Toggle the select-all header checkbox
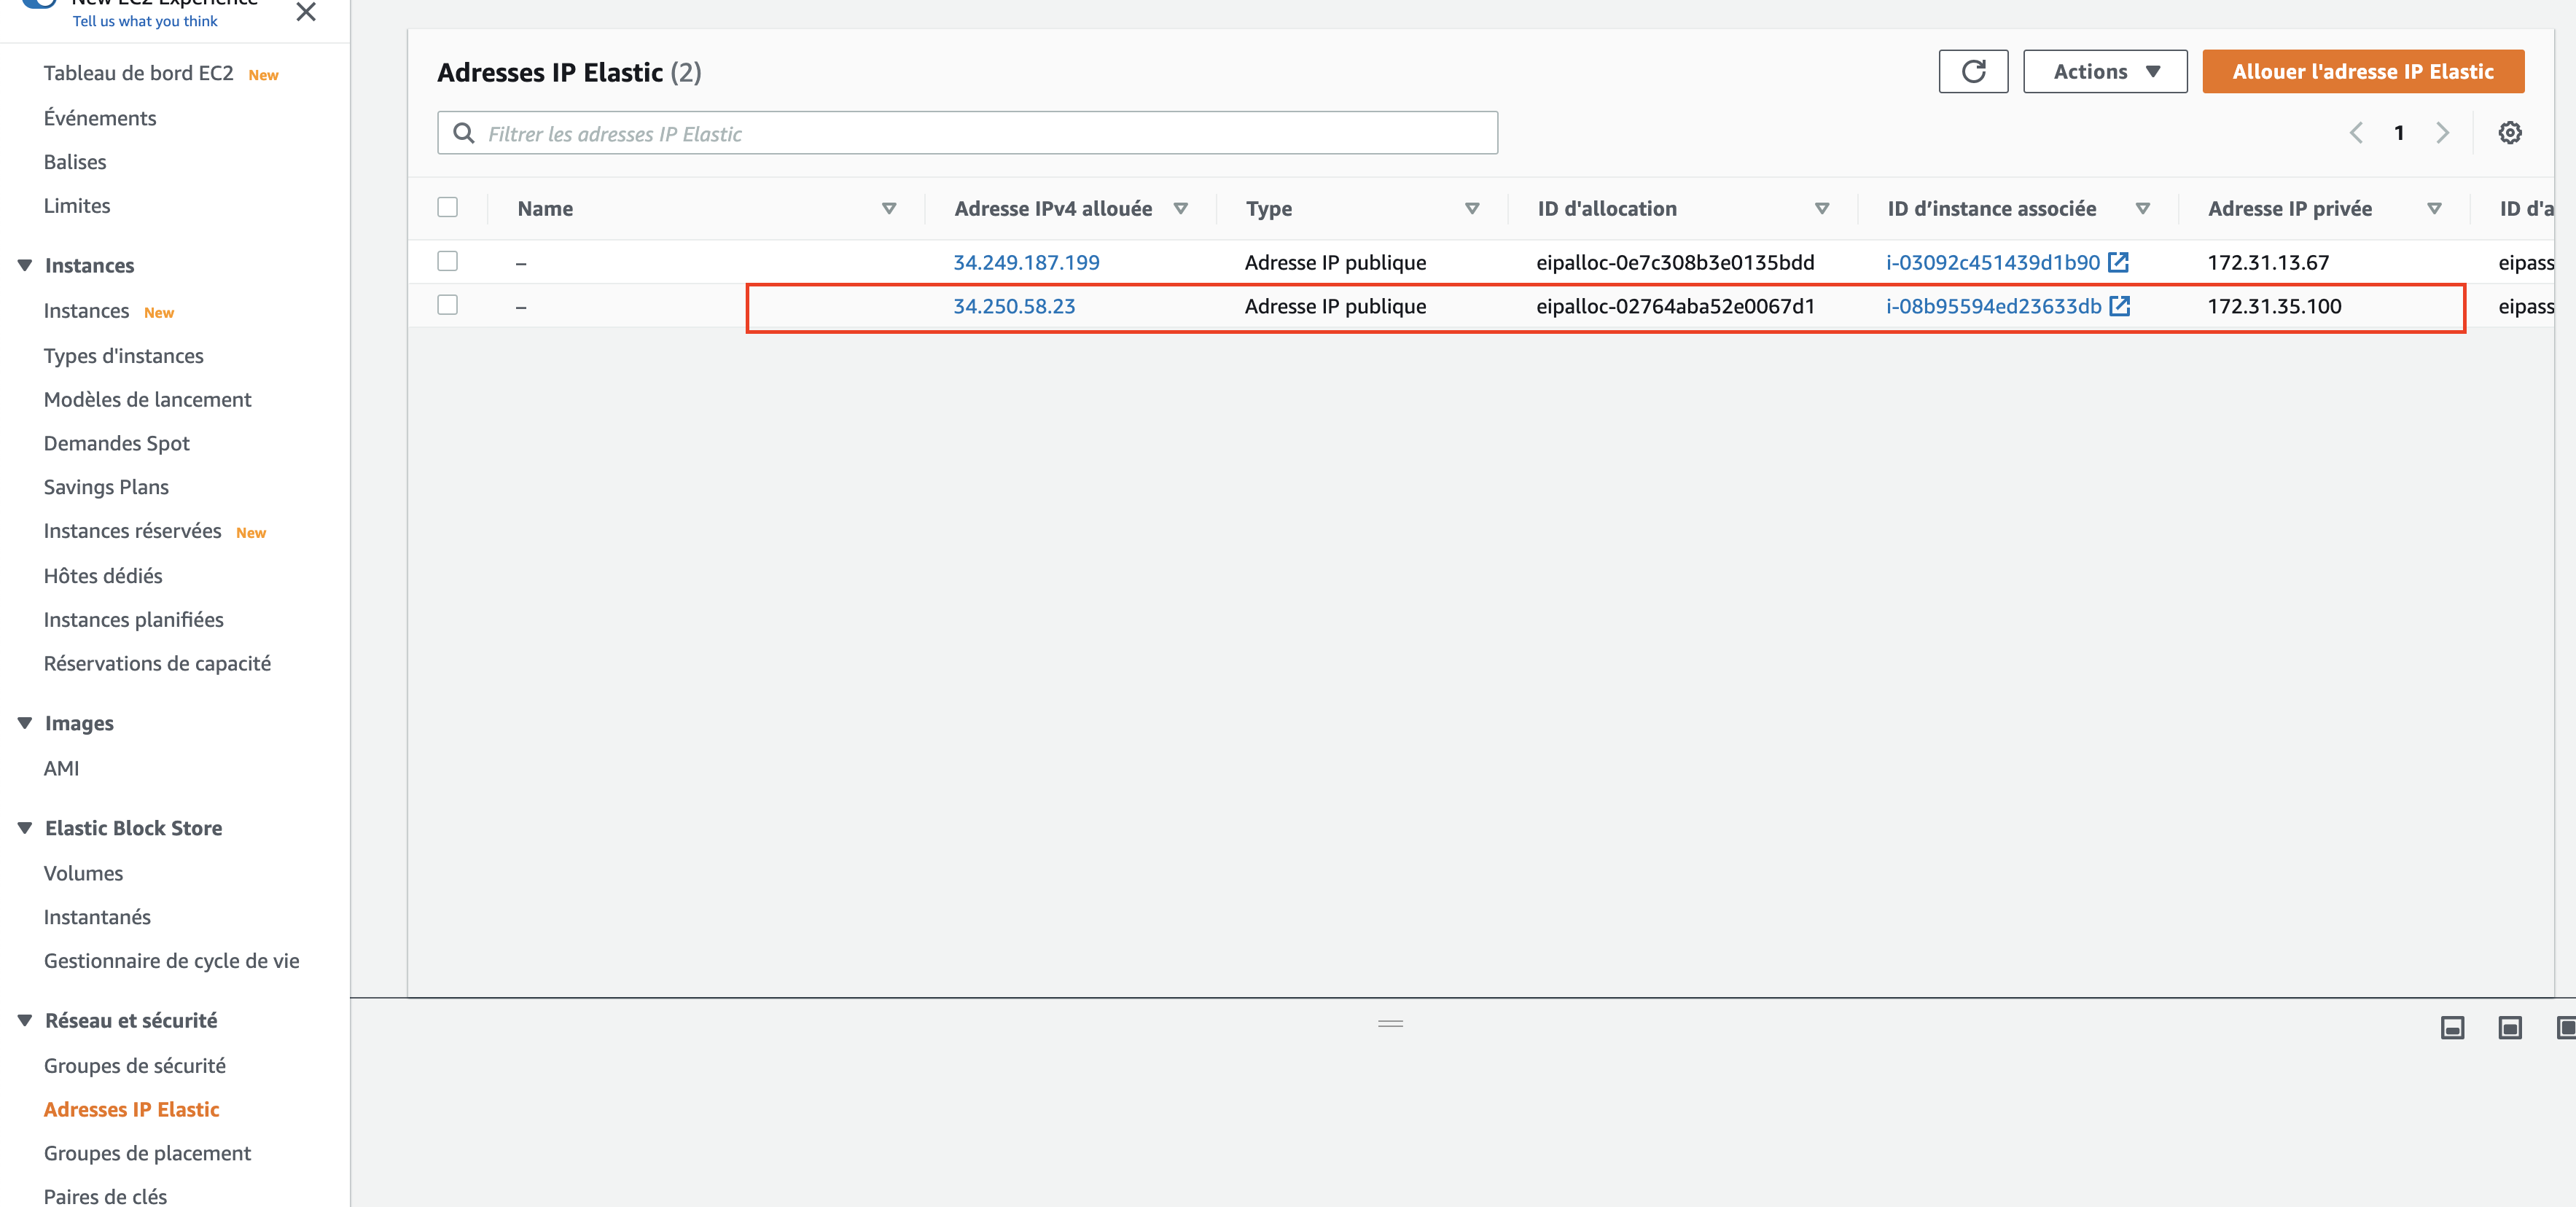 (447, 208)
